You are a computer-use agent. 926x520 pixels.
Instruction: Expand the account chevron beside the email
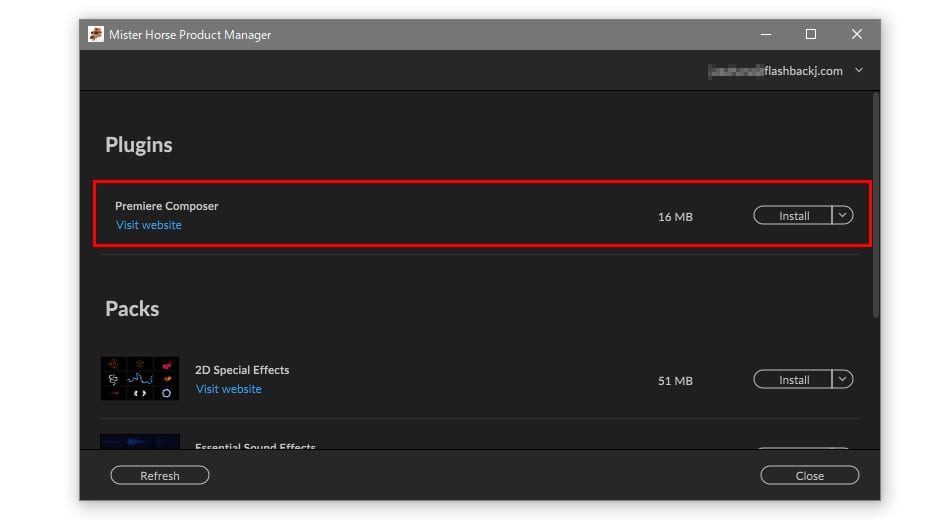pos(859,71)
